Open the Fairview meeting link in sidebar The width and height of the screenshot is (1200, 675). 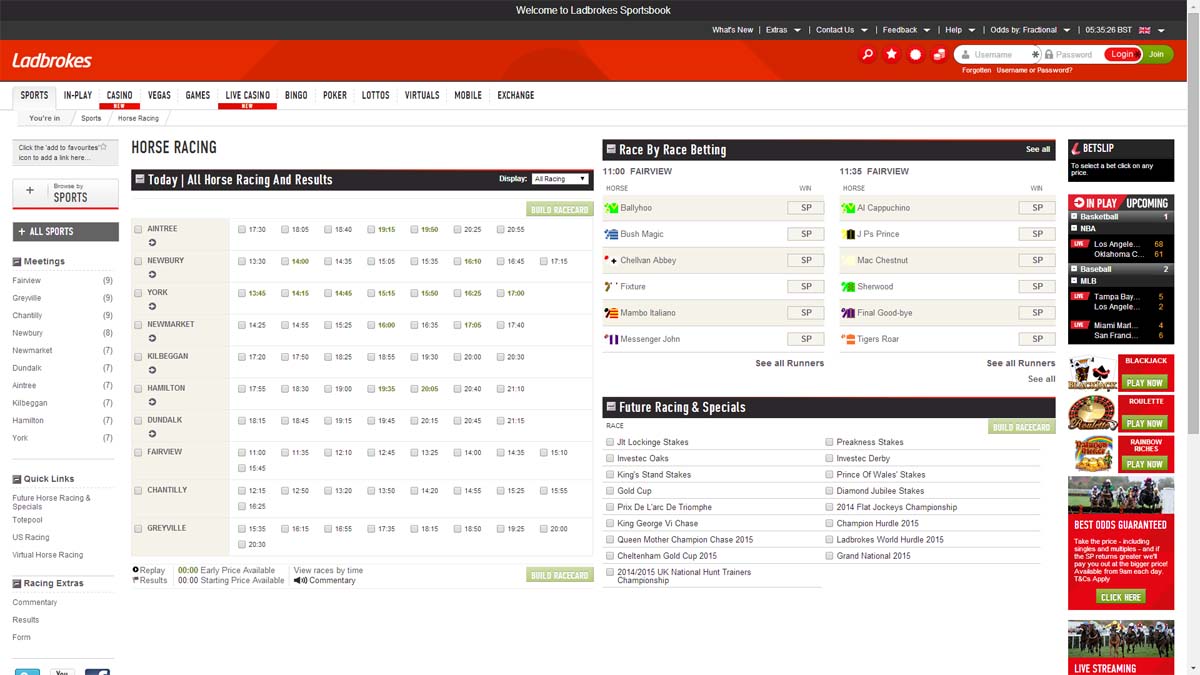coord(27,281)
